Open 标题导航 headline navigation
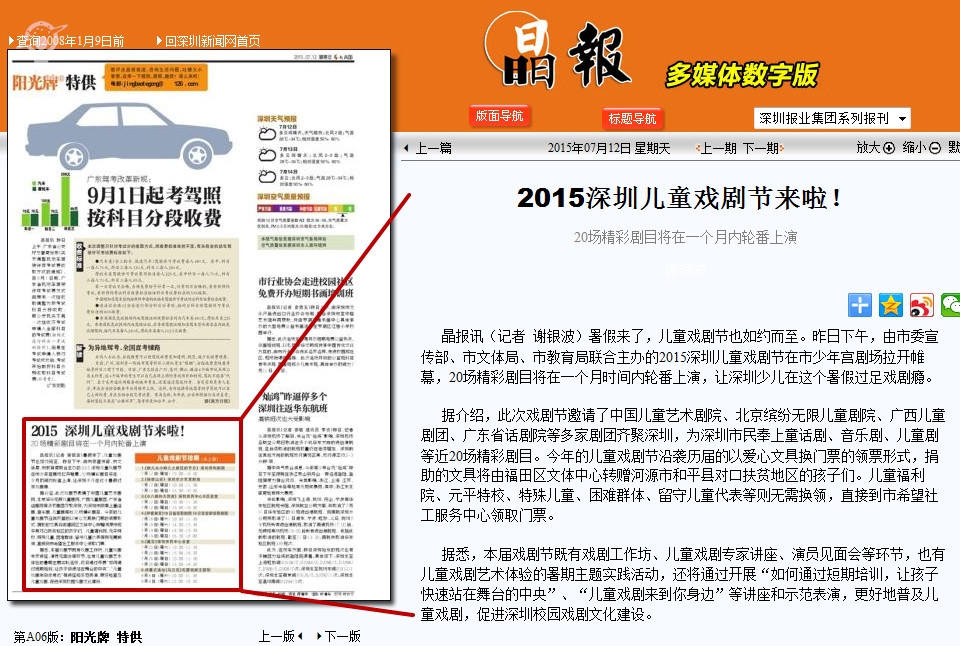 click(633, 118)
